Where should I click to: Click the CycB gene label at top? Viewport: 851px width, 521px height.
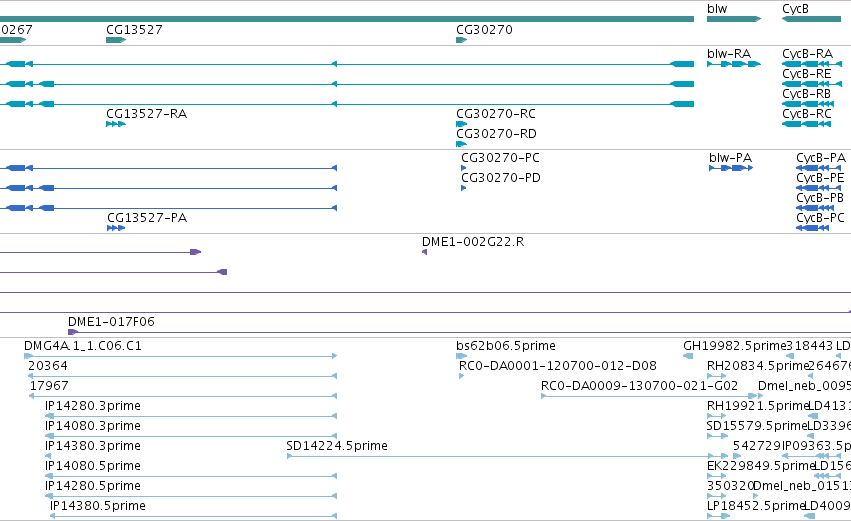coord(795,9)
